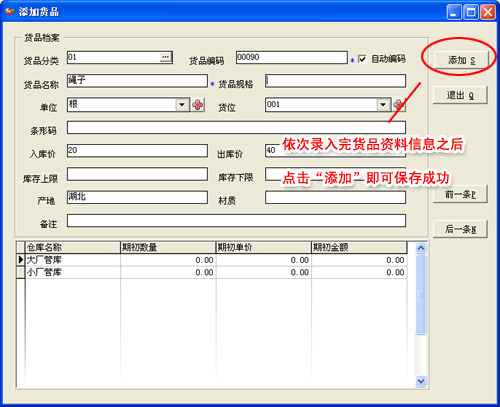
Task: Click the 退出 button
Action: click(x=460, y=95)
